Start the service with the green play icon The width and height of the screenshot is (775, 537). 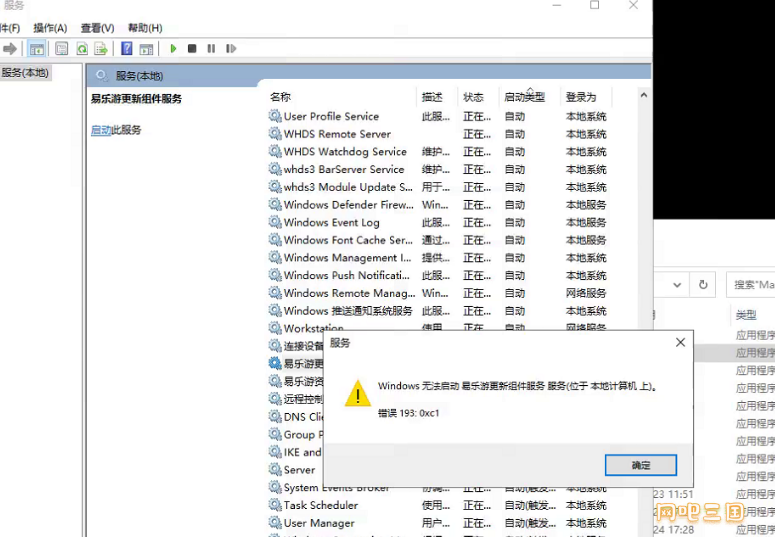pyautogui.click(x=173, y=48)
